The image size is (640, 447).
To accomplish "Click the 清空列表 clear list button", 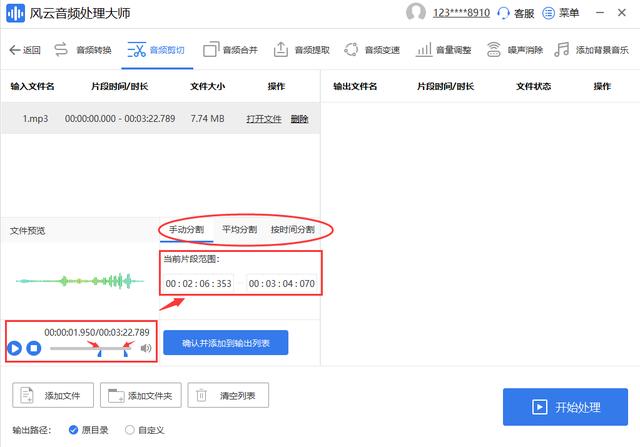I will tap(228, 395).
